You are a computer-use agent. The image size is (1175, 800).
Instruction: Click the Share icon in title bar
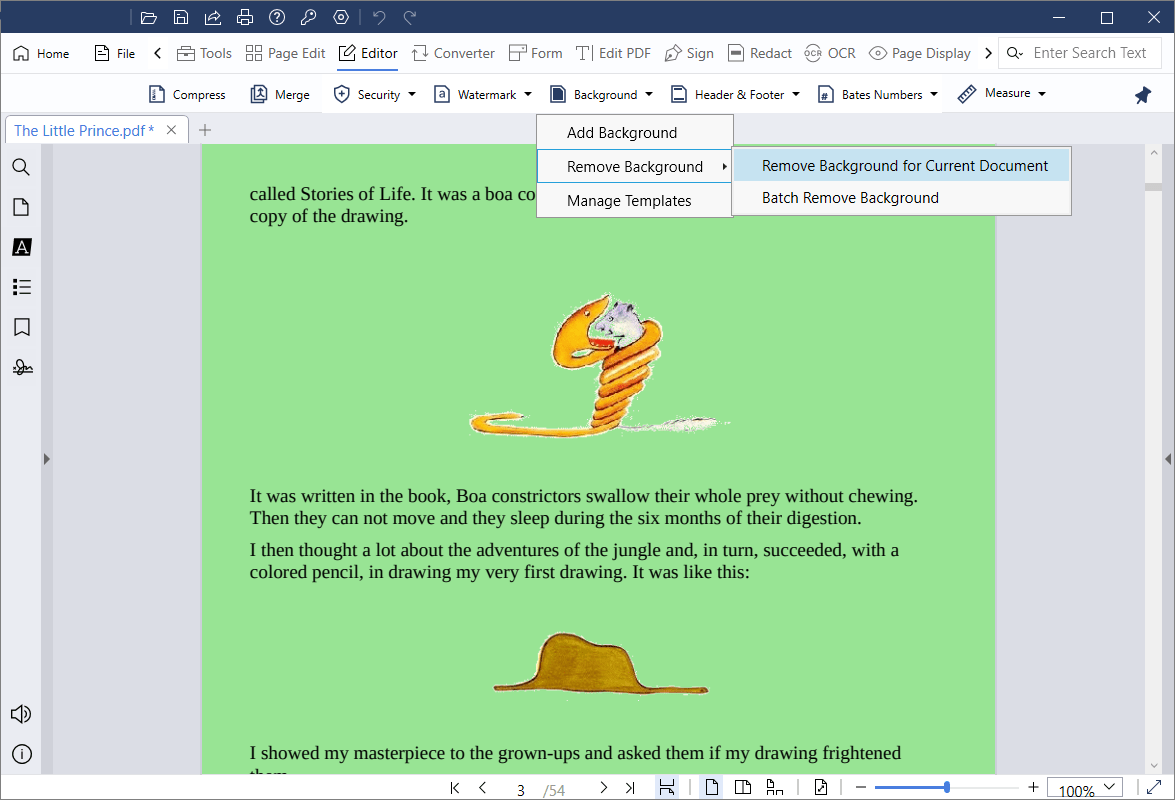point(213,17)
